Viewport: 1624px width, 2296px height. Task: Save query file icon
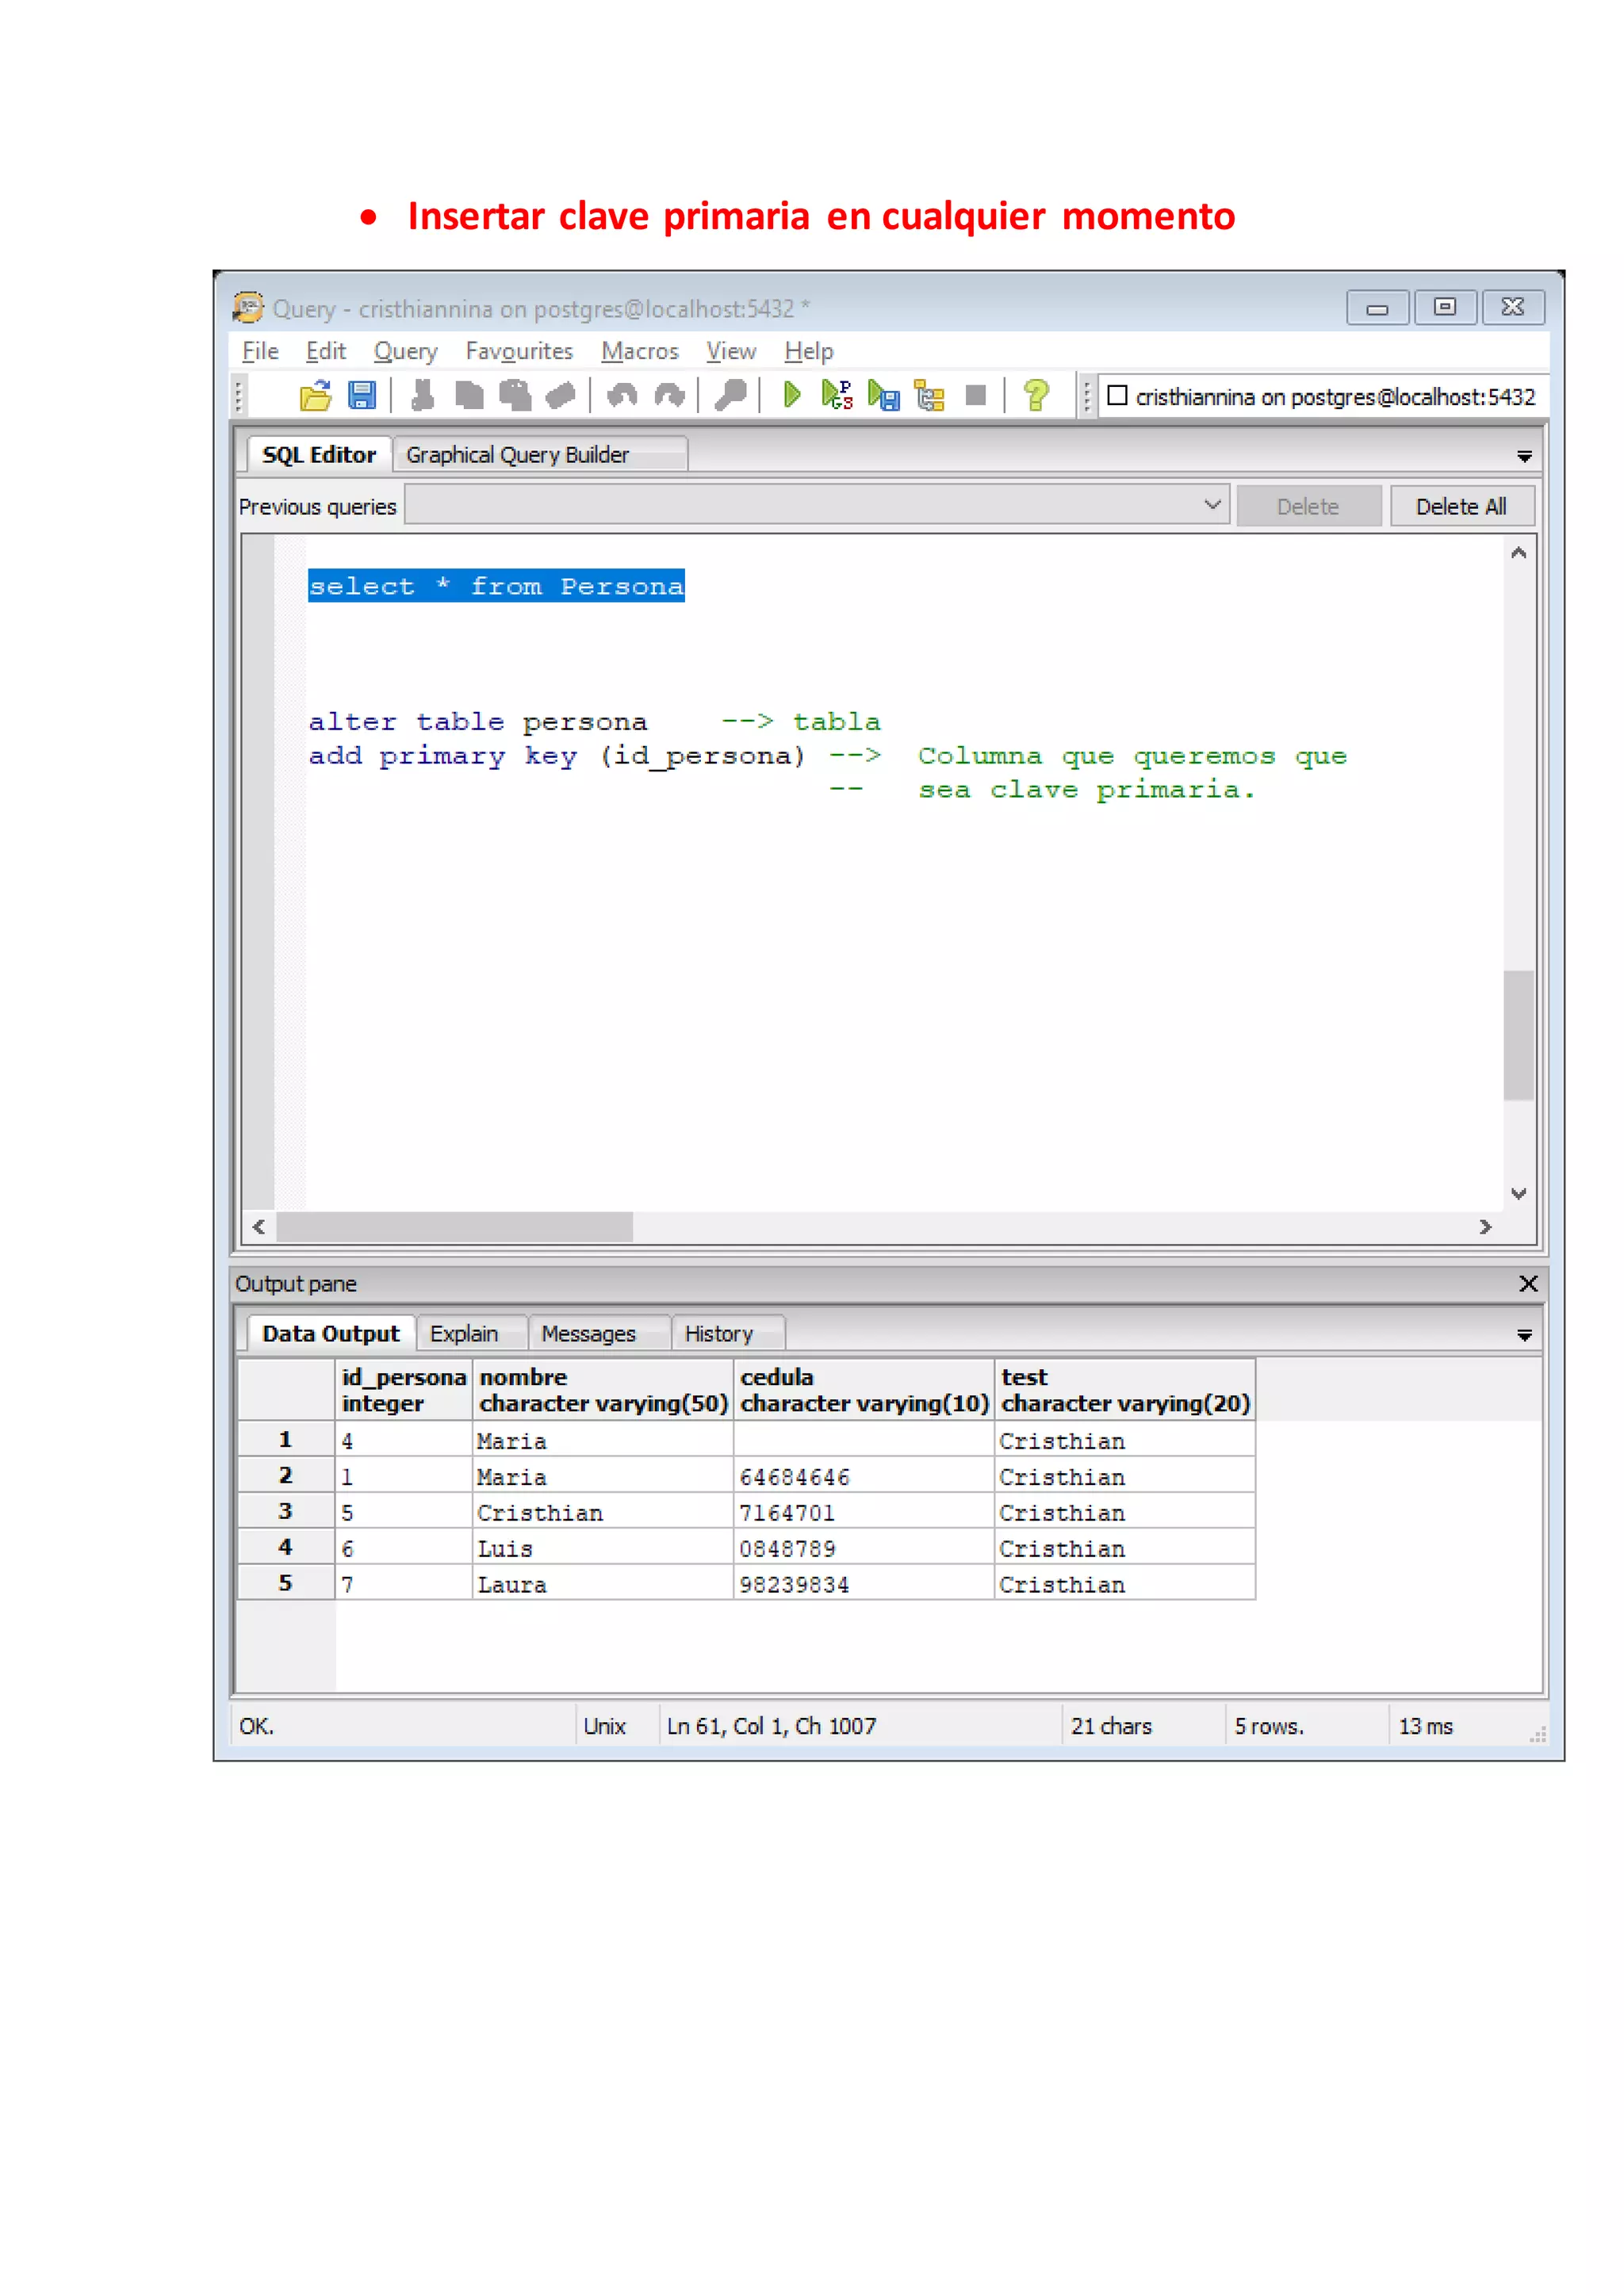[x=361, y=396]
